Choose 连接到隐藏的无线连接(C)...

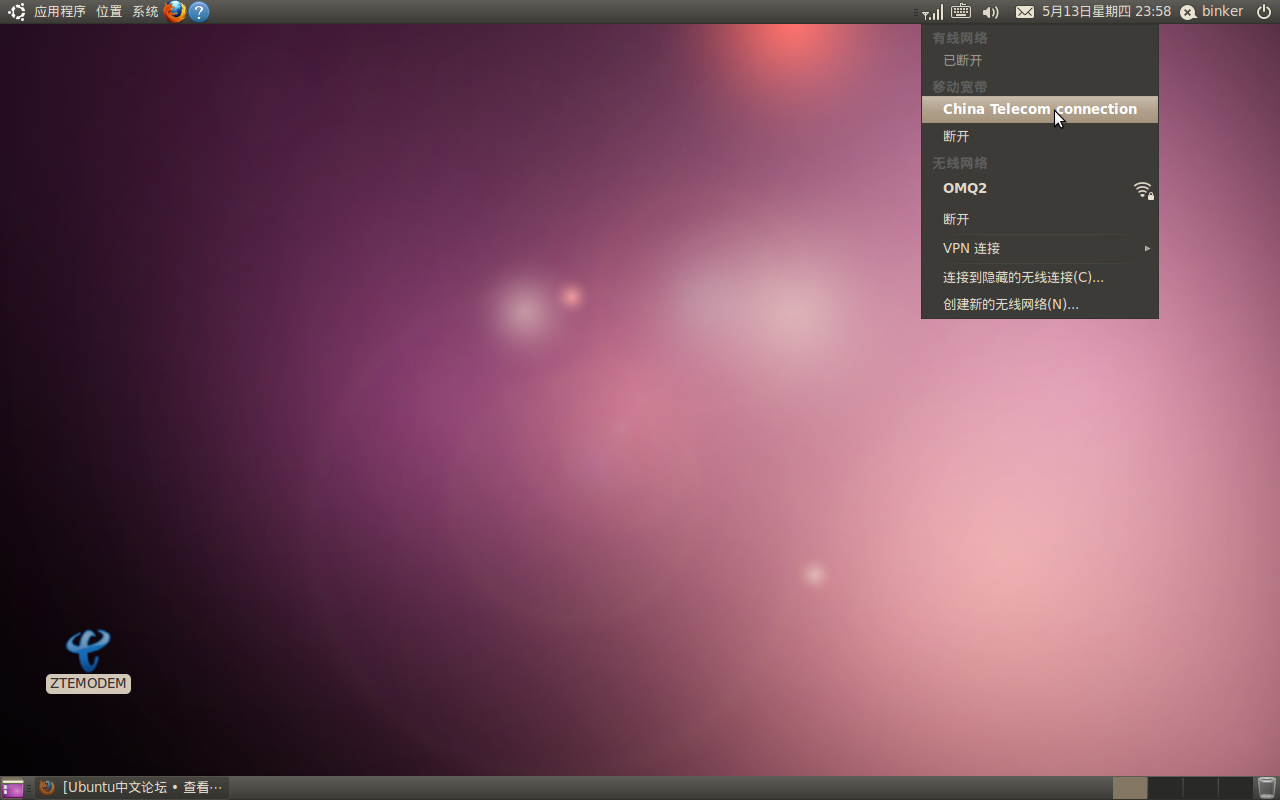point(1040,277)
